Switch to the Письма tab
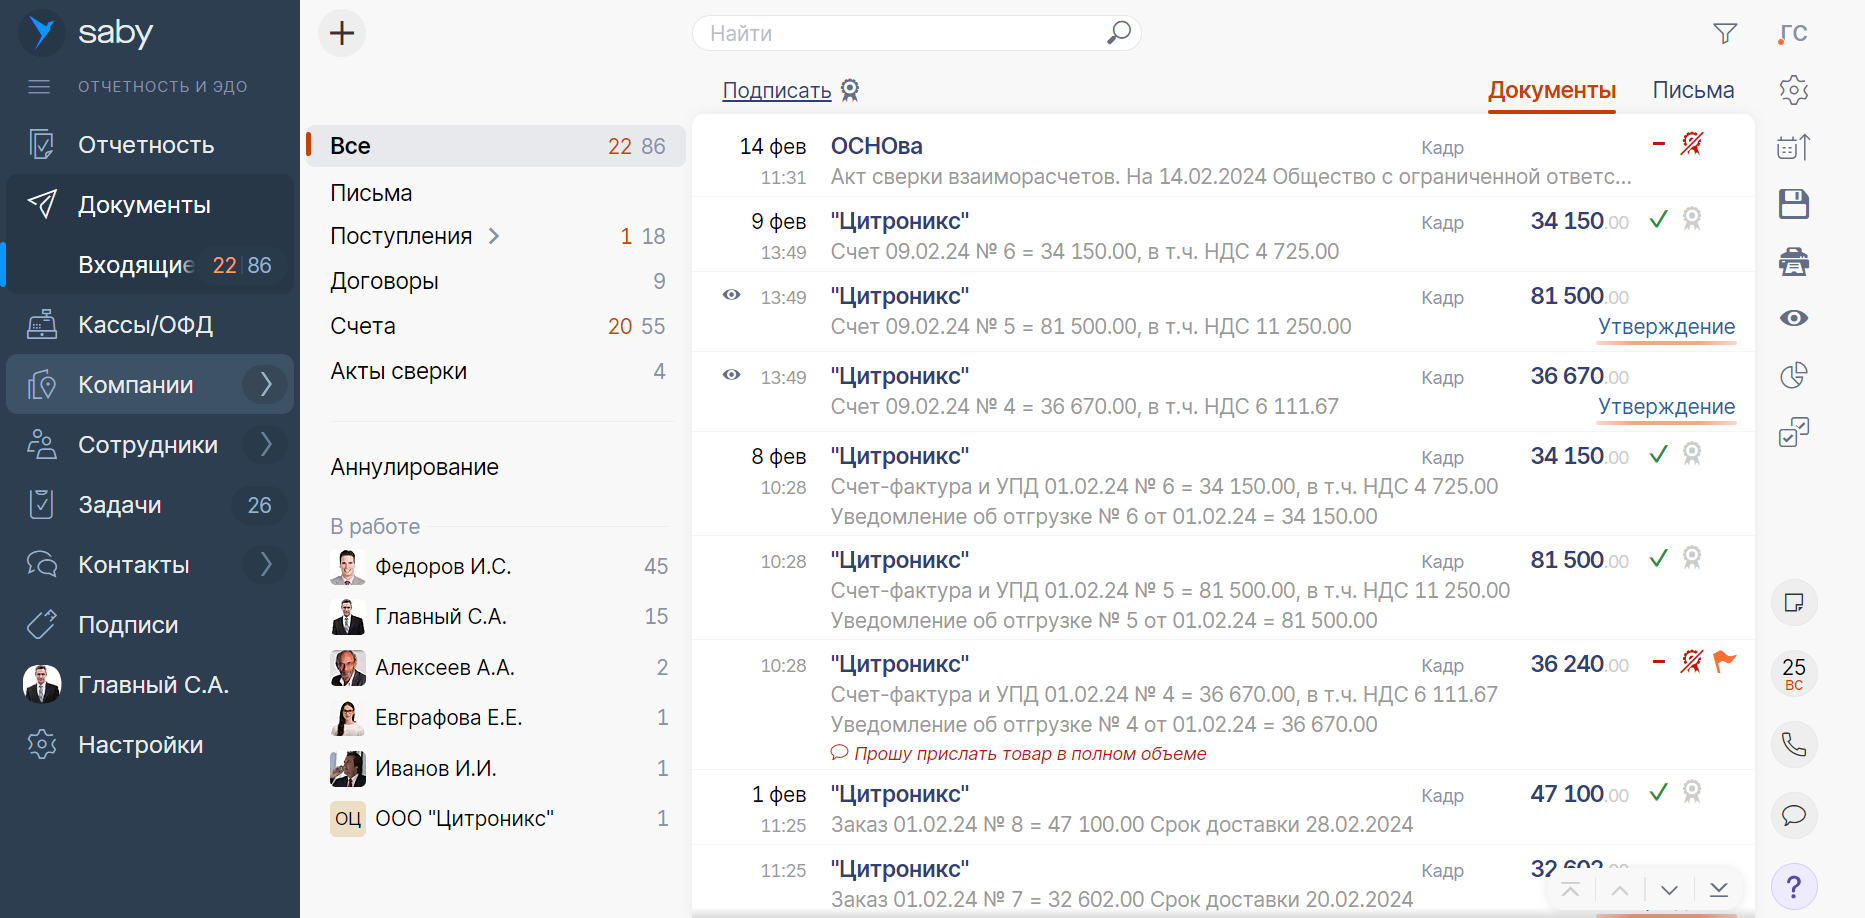1865x918 pixels. (x=1692, y=90)
